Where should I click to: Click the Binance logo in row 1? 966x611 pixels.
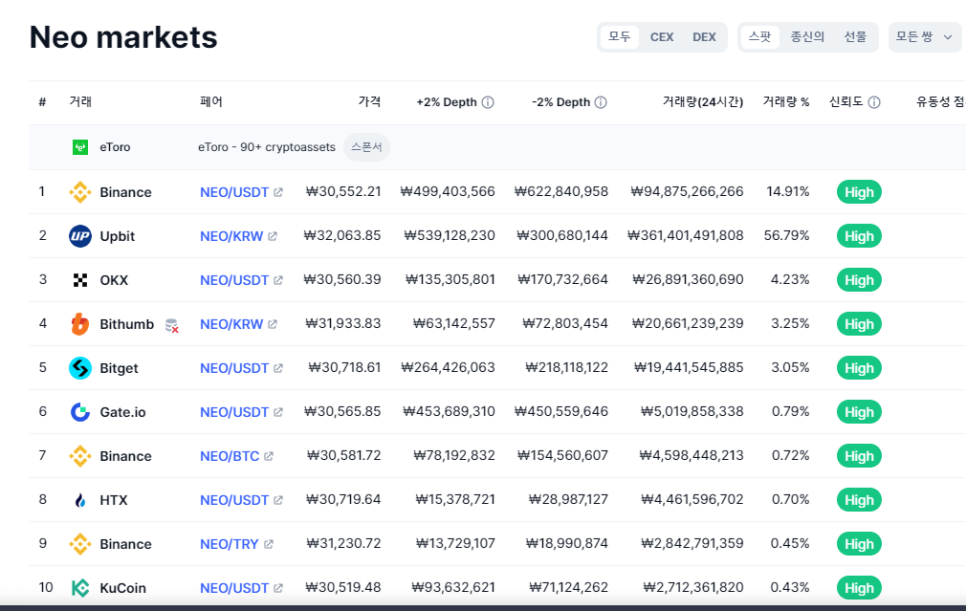[80, 192]
